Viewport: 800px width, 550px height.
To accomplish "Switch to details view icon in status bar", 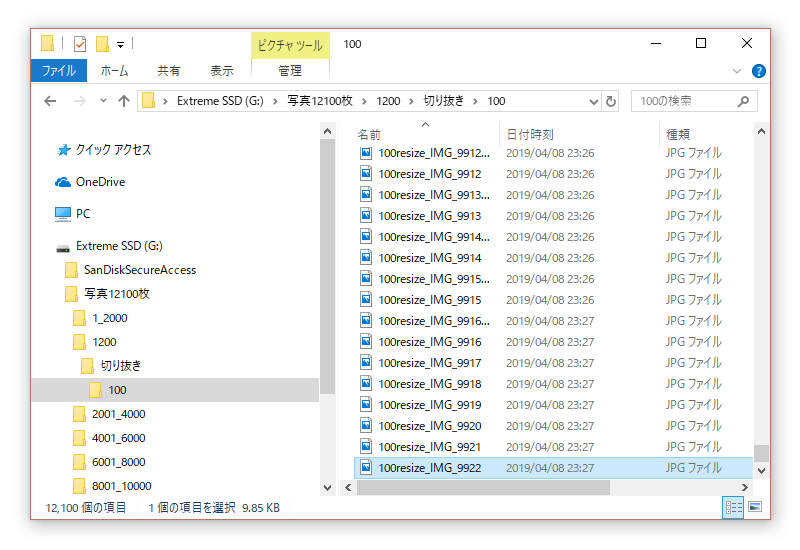I will point(733,507).
